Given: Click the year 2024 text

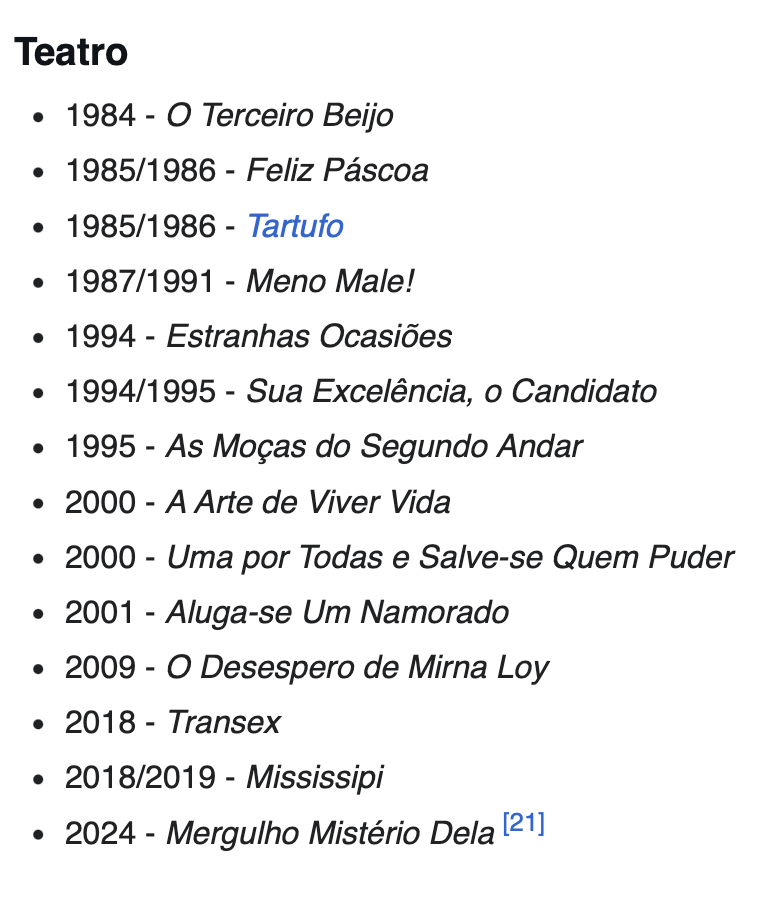Looking at the screenshot, I should tap(100, 833).
